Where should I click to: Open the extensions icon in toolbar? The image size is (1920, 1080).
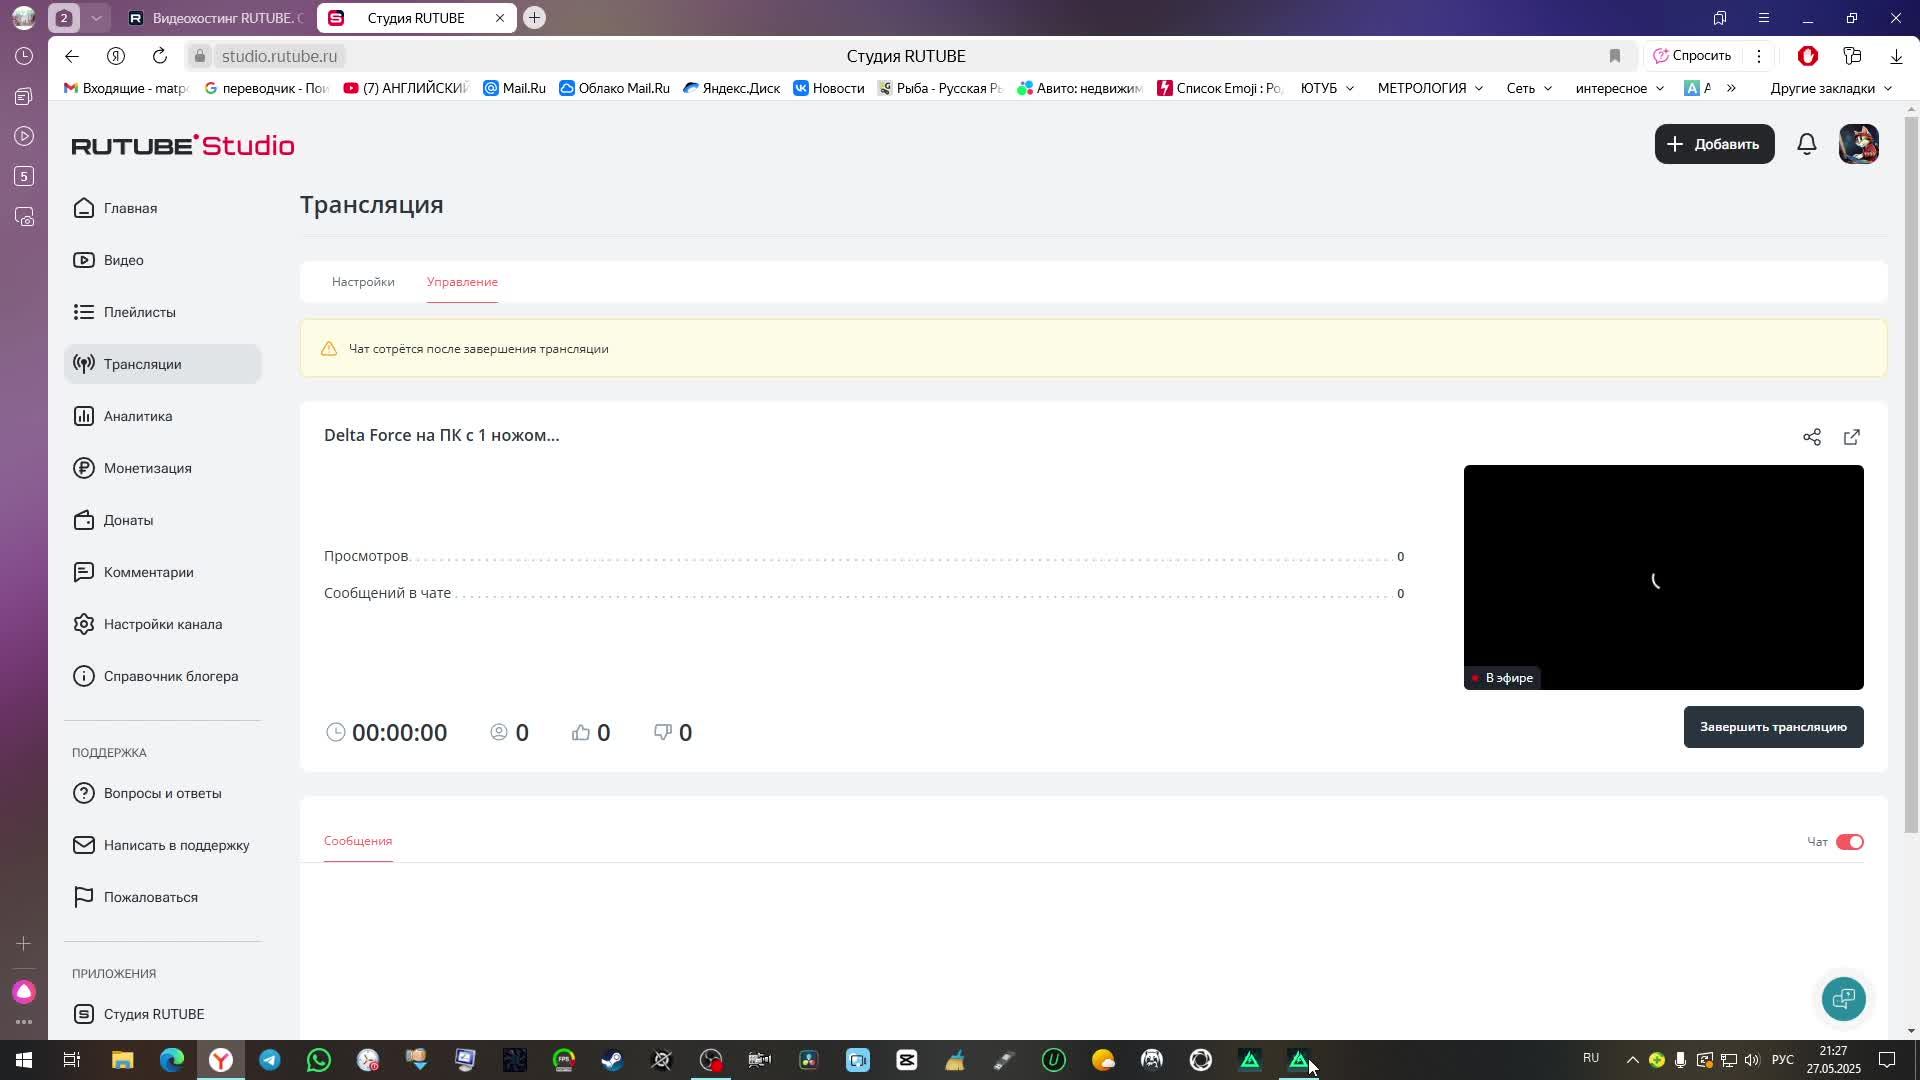(x=1852, y=56)
